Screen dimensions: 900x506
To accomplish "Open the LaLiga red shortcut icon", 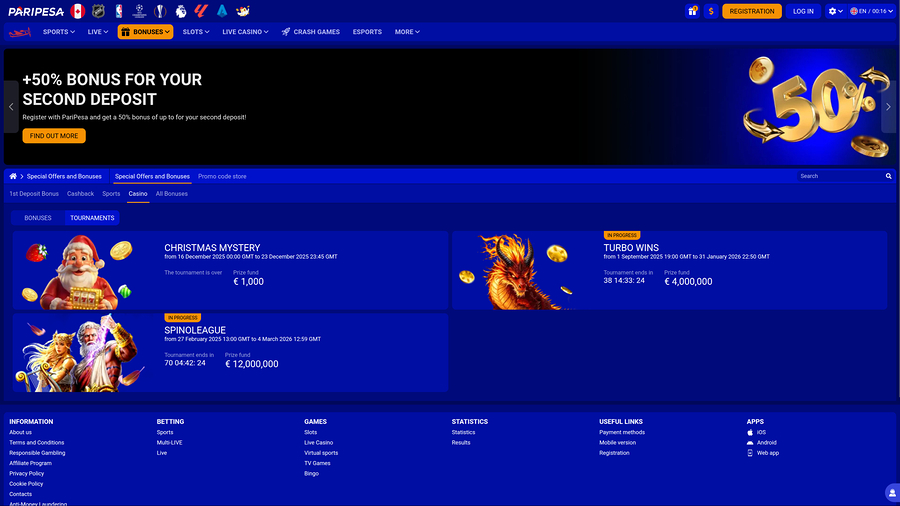I will coord(201,11).
